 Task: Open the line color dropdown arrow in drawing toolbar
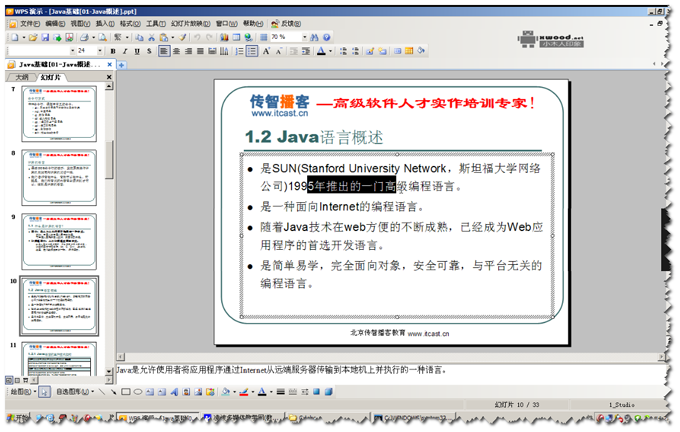[x=252, y=392]
